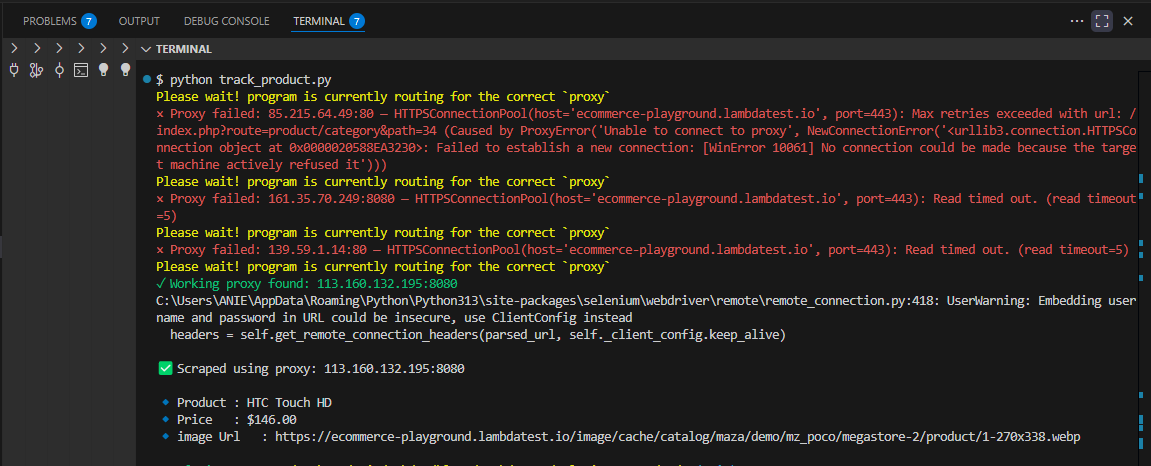Click the 'headers = self.get_remote_connection_headers' line
Viewport: 1151px width, 466px height.
click(x=478, y=335)
